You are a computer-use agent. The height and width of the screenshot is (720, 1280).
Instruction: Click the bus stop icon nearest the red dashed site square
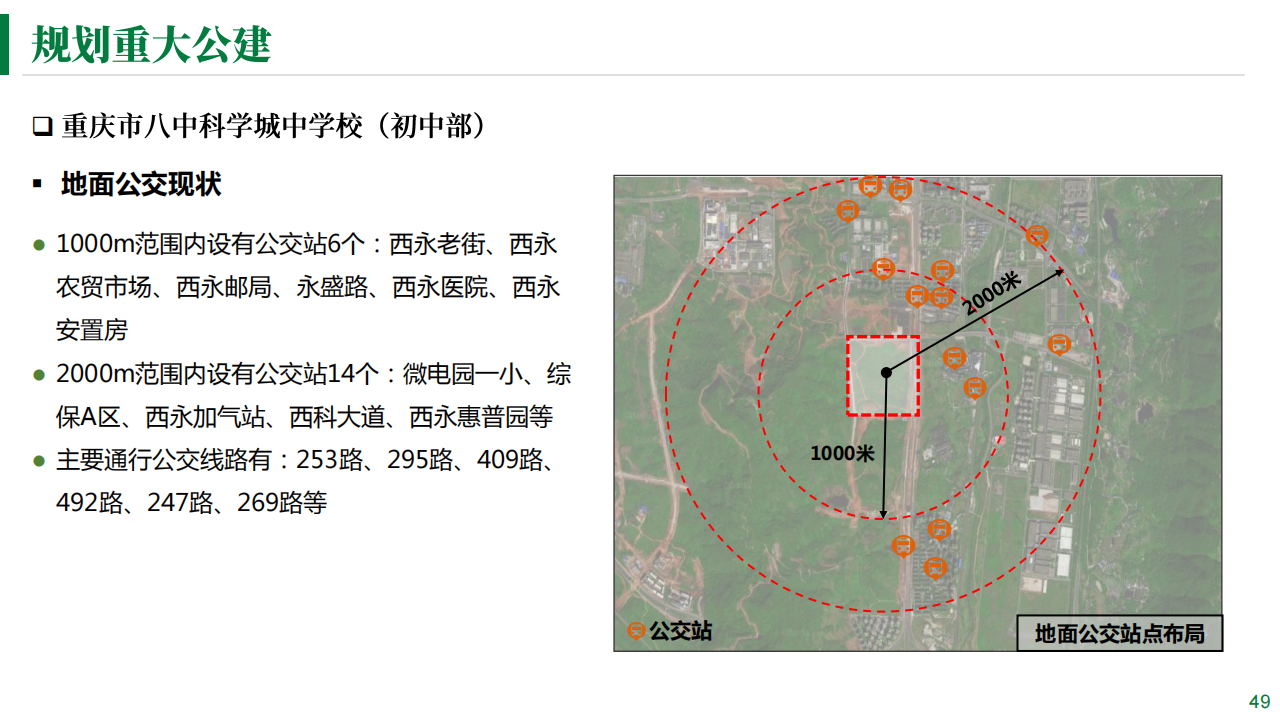point(954,358)
